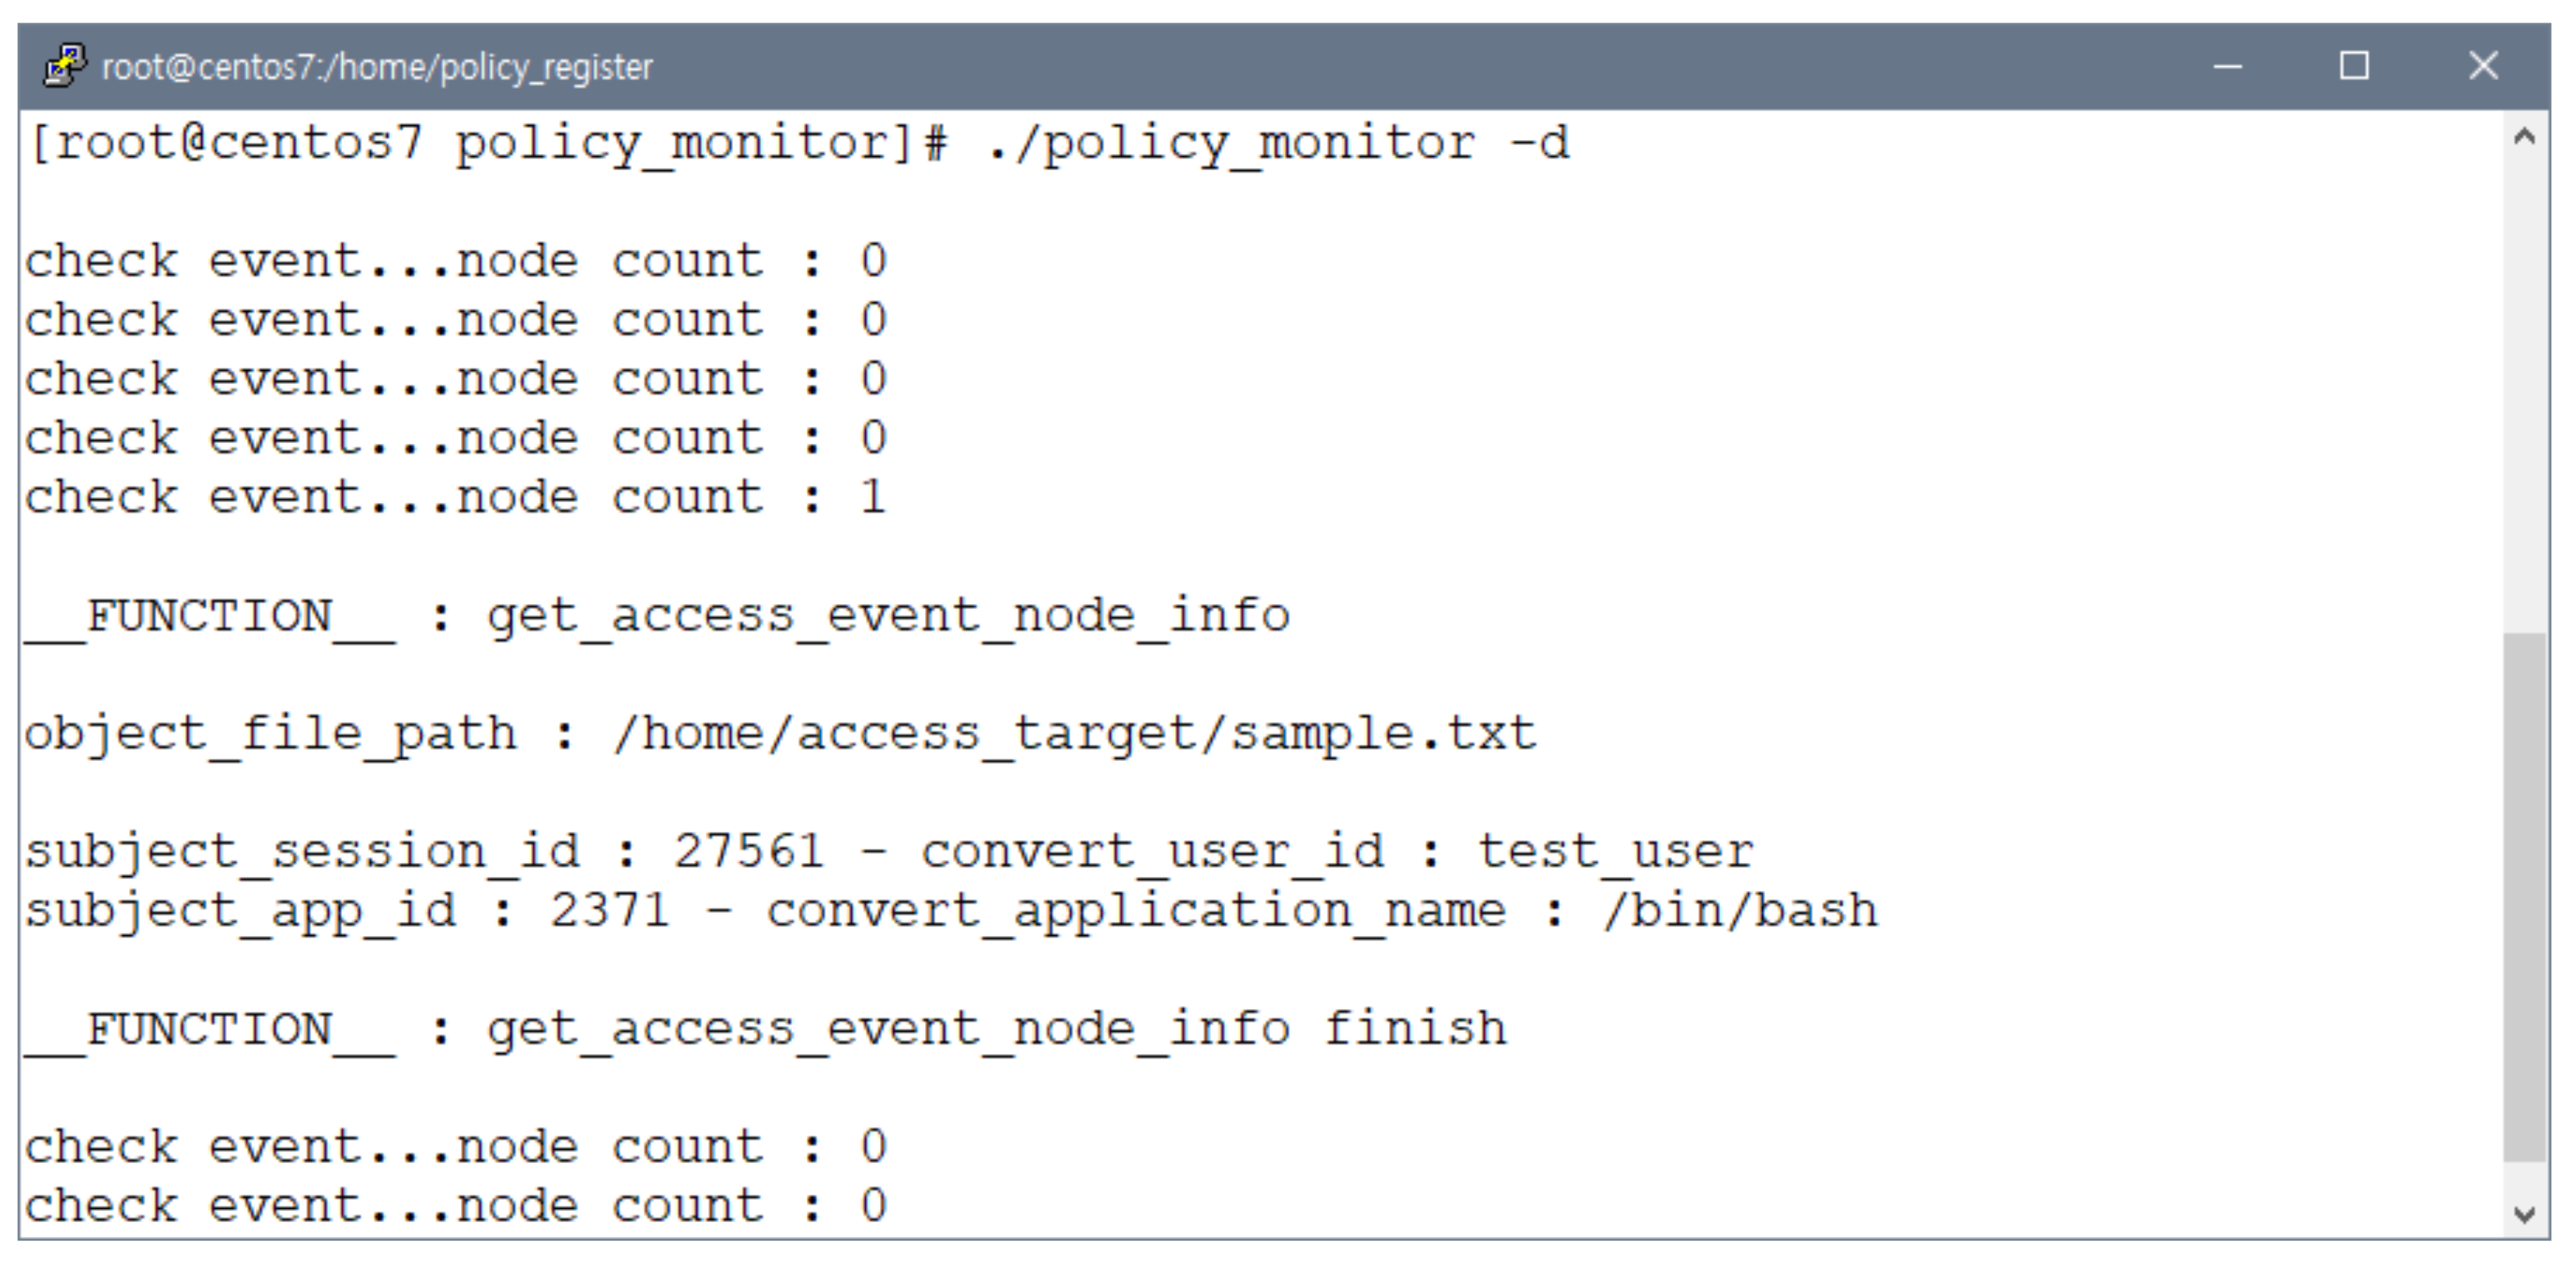The image size is (2576, 1264).
Task: Click the session id number 27561
Action: [x=748, y=851]
